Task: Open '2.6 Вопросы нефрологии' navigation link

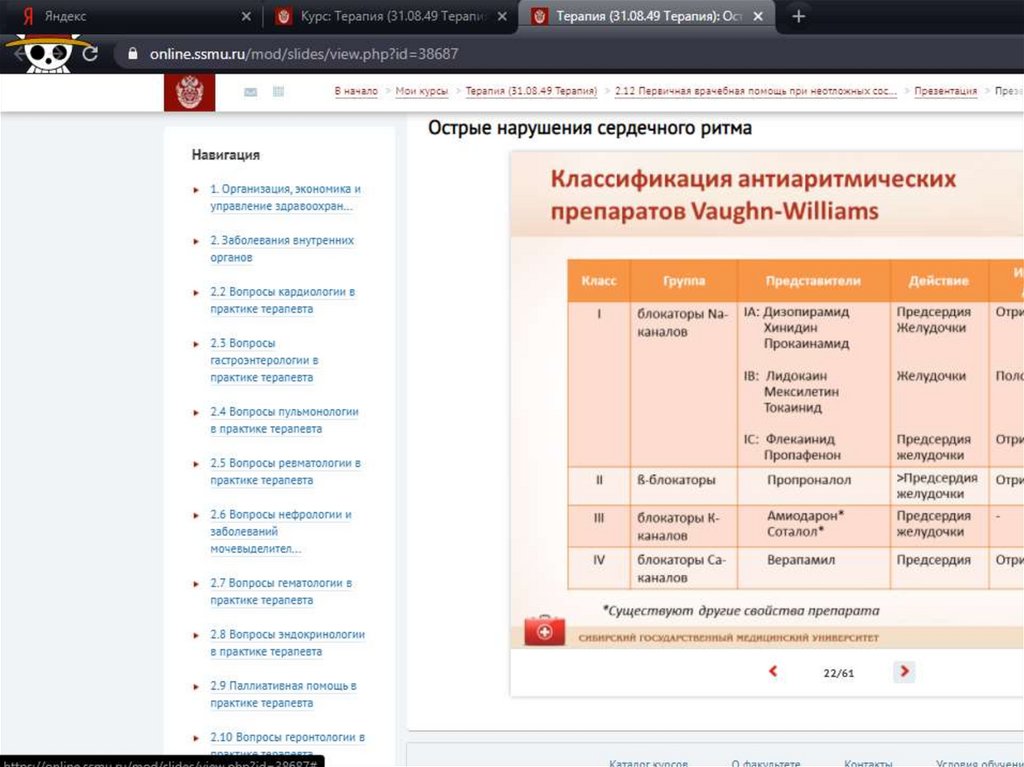Action: pyautogui.click(x=281, y=531)
